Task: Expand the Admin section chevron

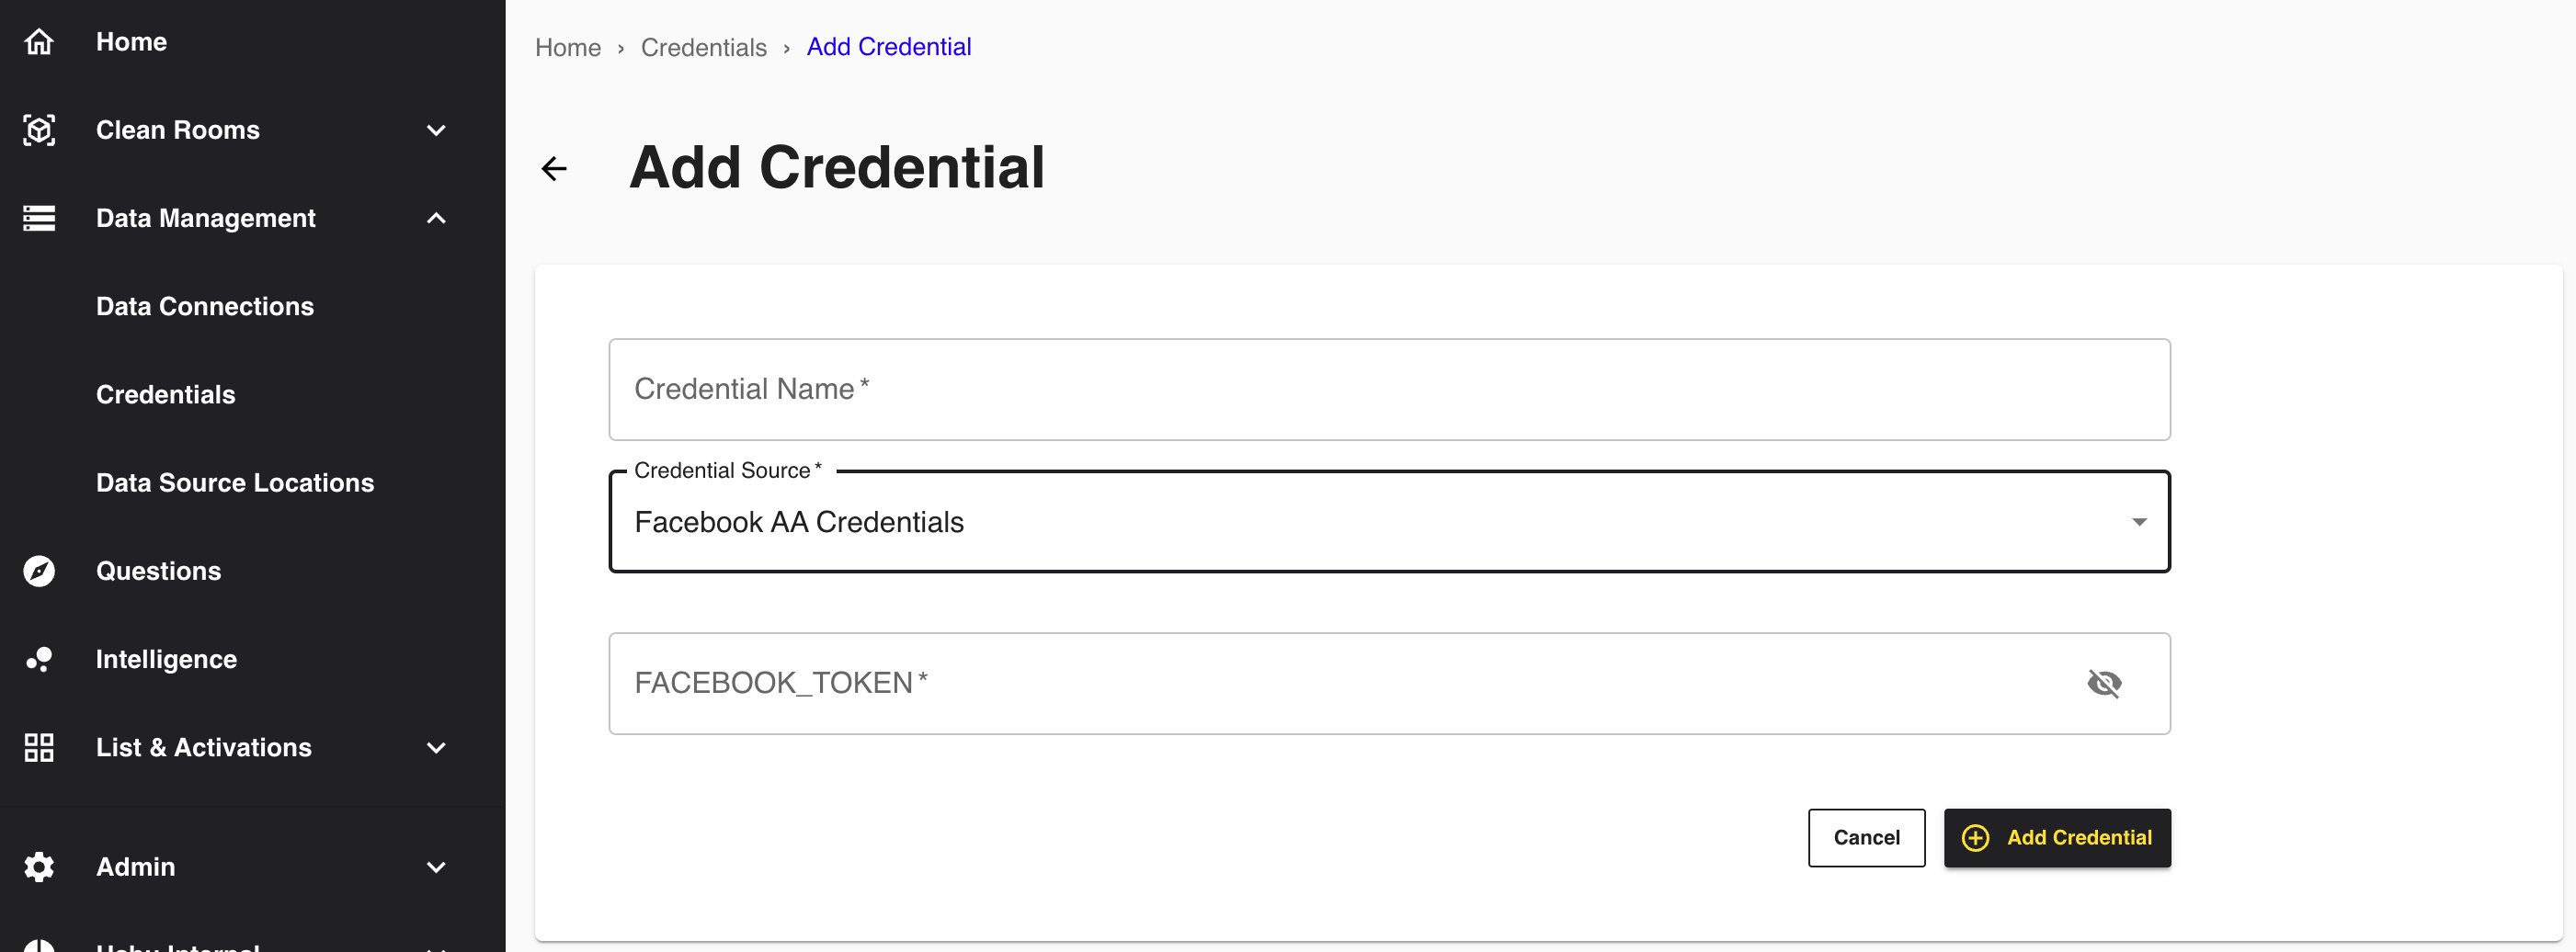Action: (x=436, y=866)
